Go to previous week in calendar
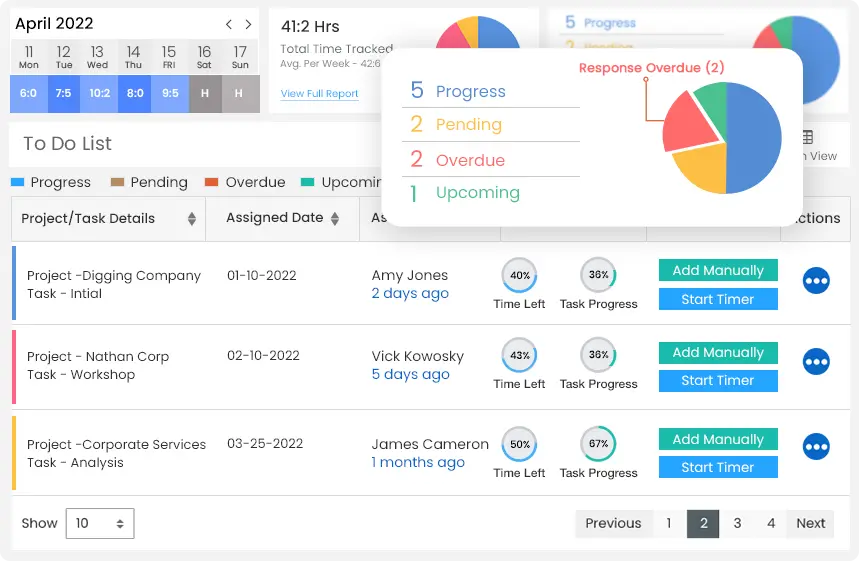This screenshot has height=561, width=859. pos(229,24)
